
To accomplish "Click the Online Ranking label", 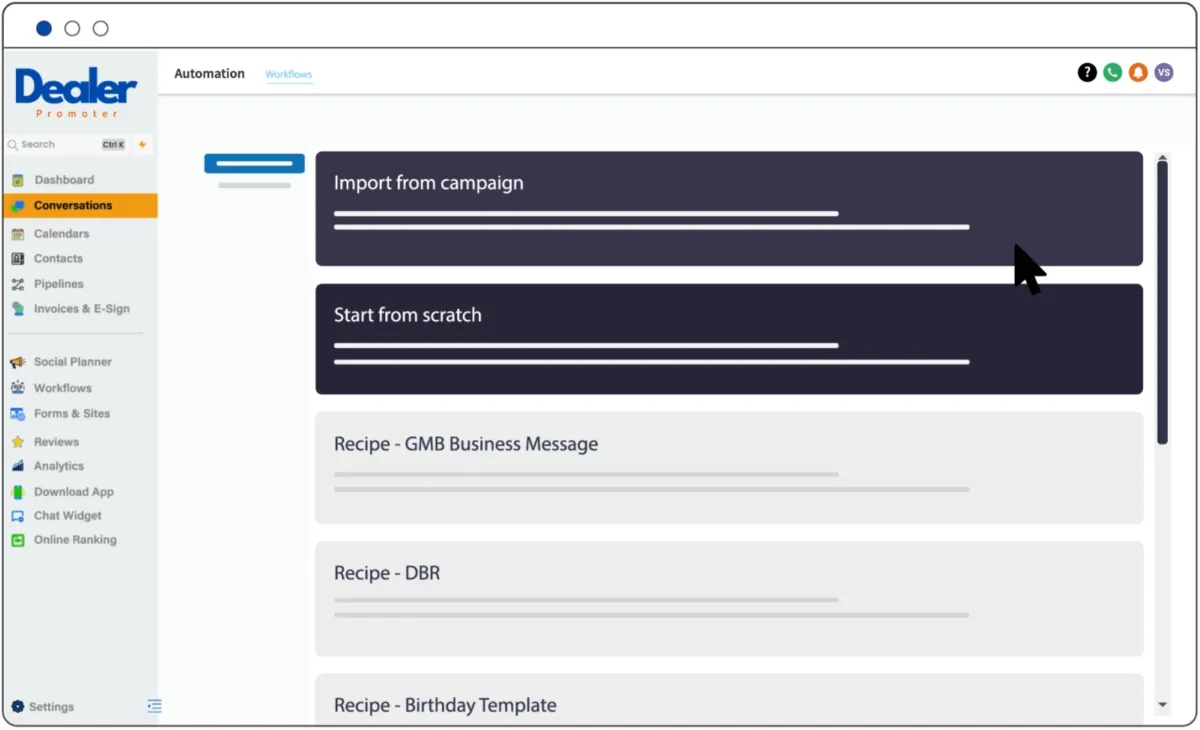I will click(x=75, y=540).
